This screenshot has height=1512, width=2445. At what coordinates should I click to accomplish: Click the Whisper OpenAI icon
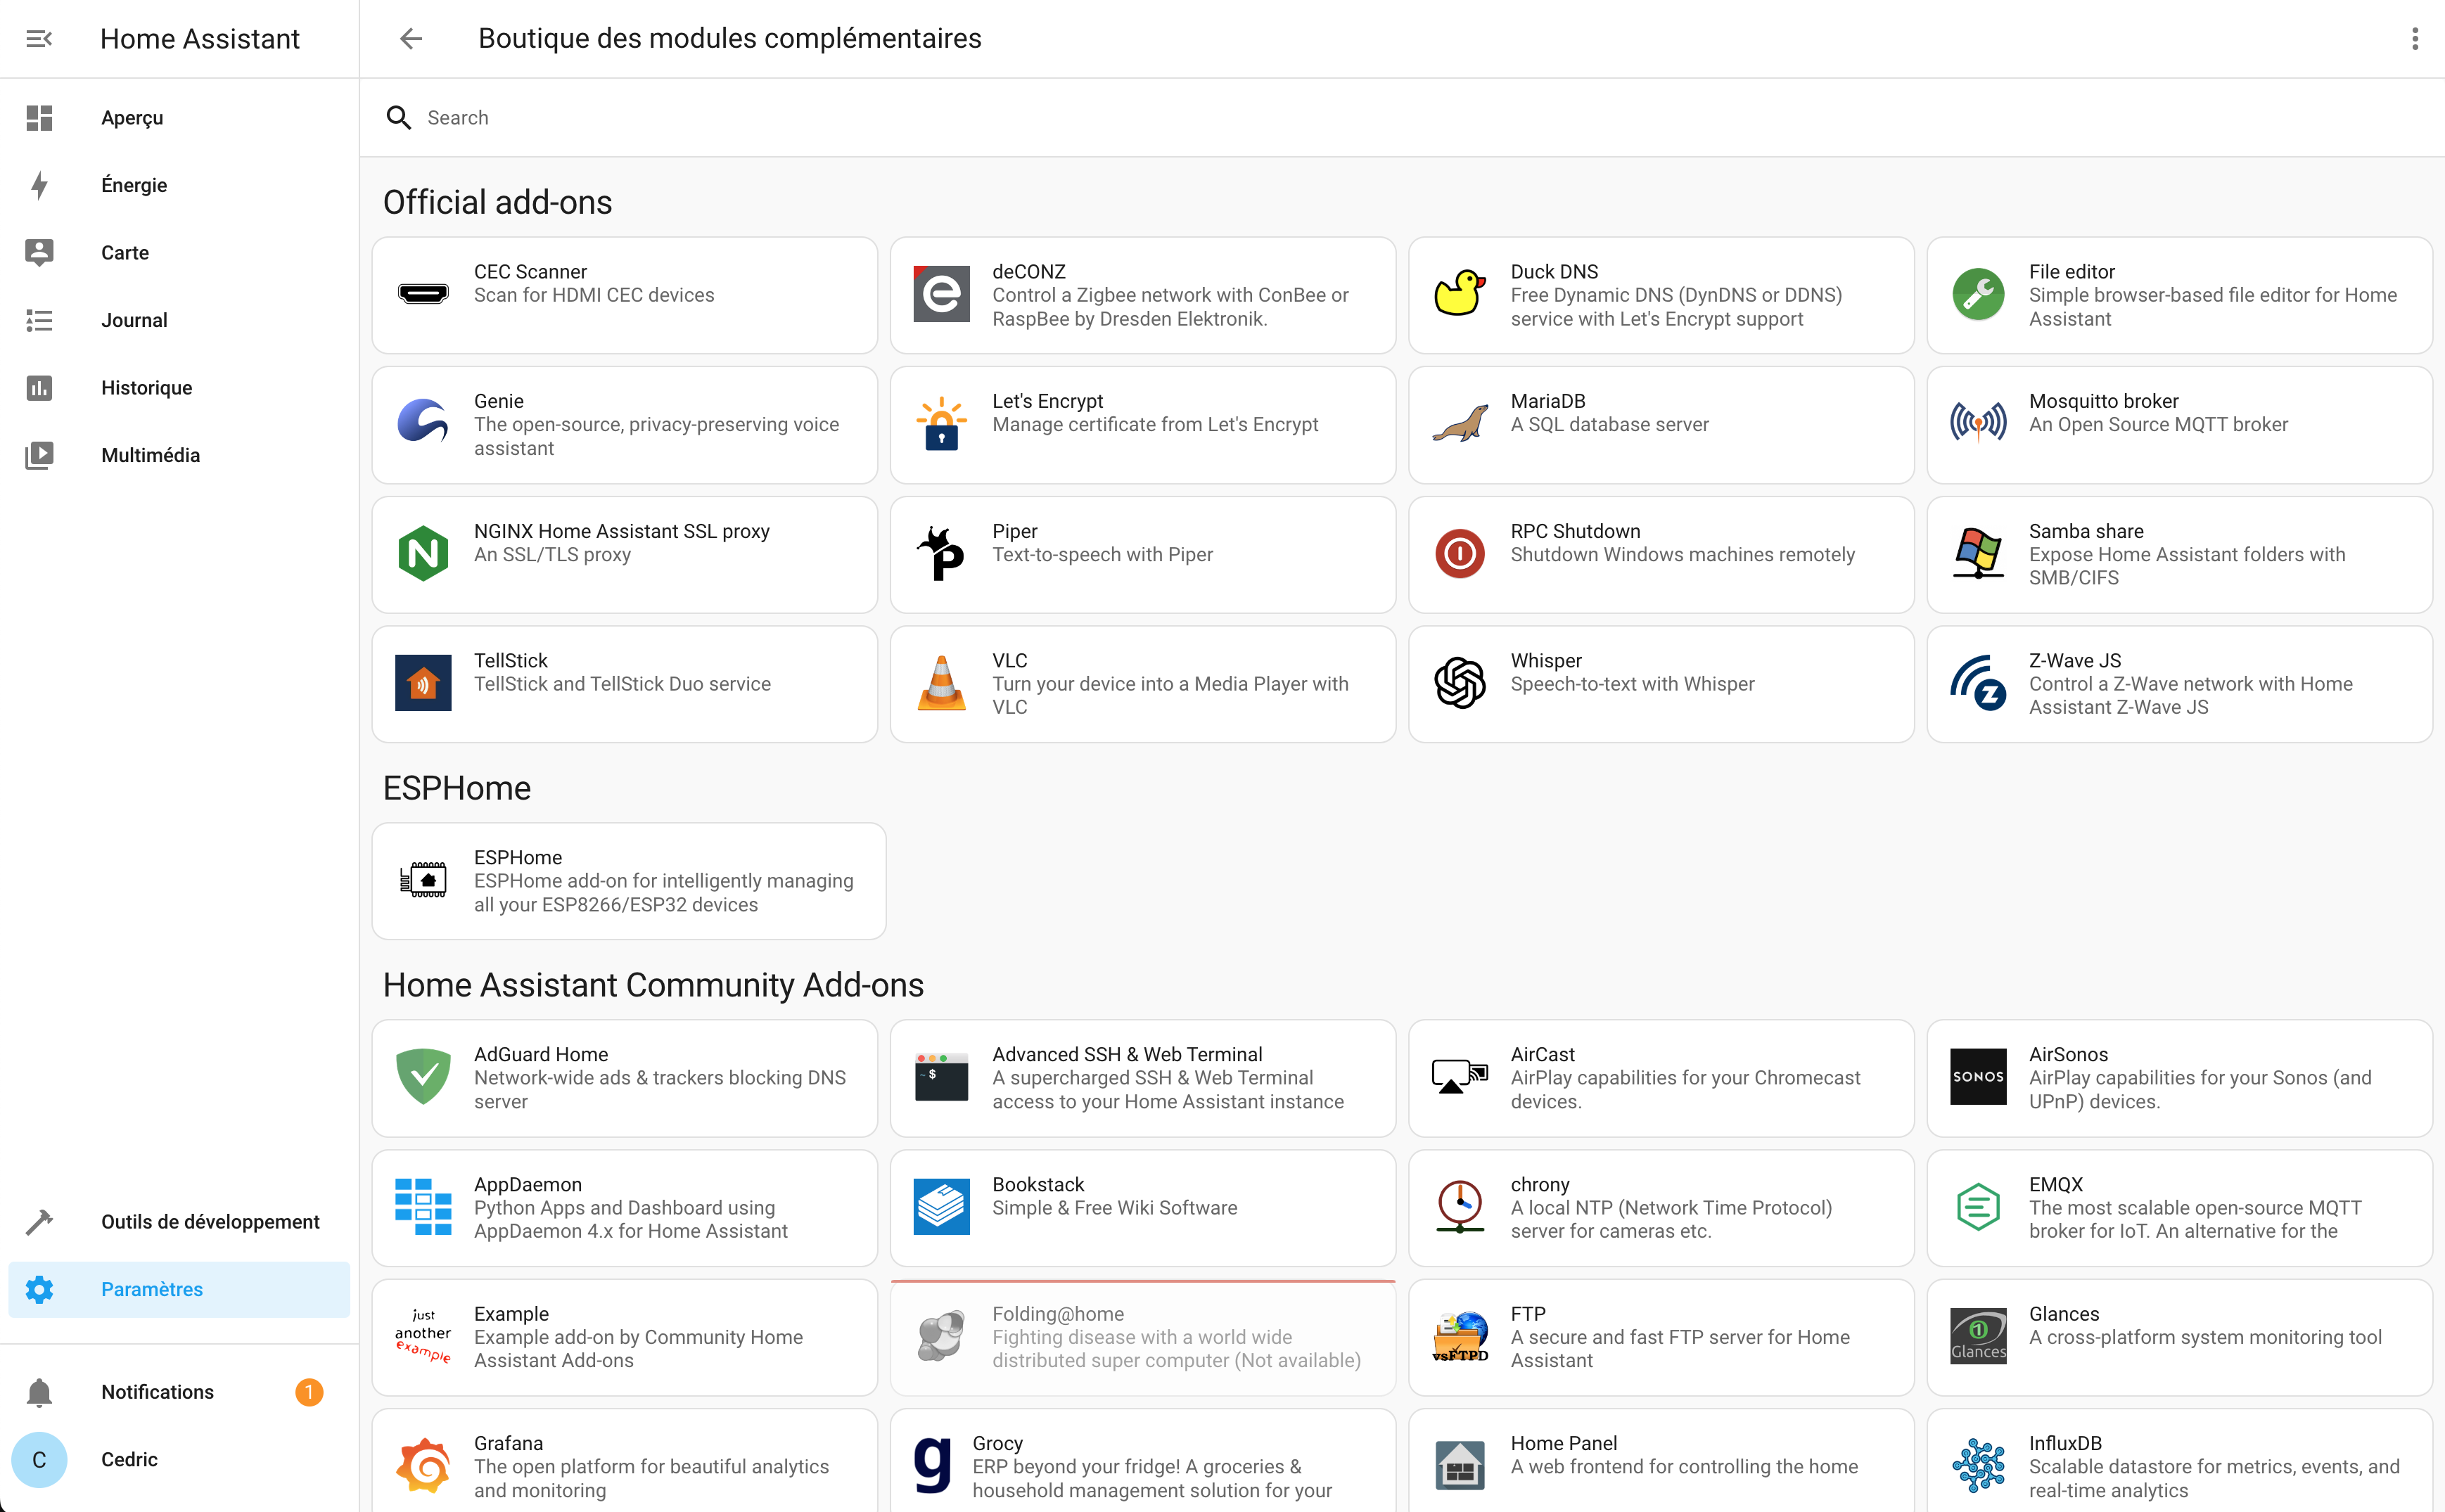(1459, 683)
